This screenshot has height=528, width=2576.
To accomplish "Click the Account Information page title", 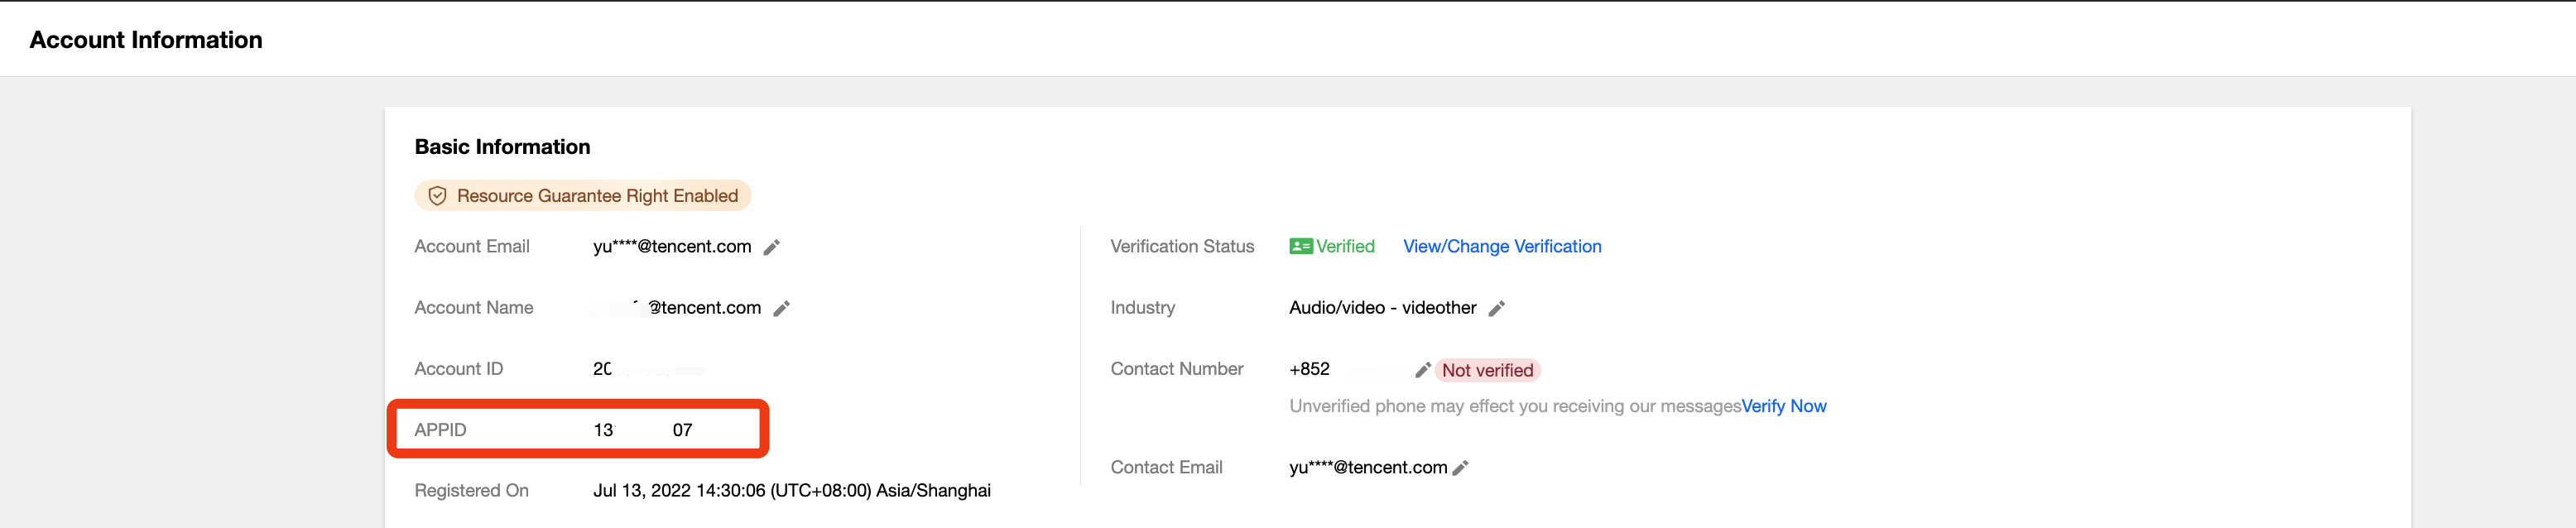I will (x=146, y=40).
